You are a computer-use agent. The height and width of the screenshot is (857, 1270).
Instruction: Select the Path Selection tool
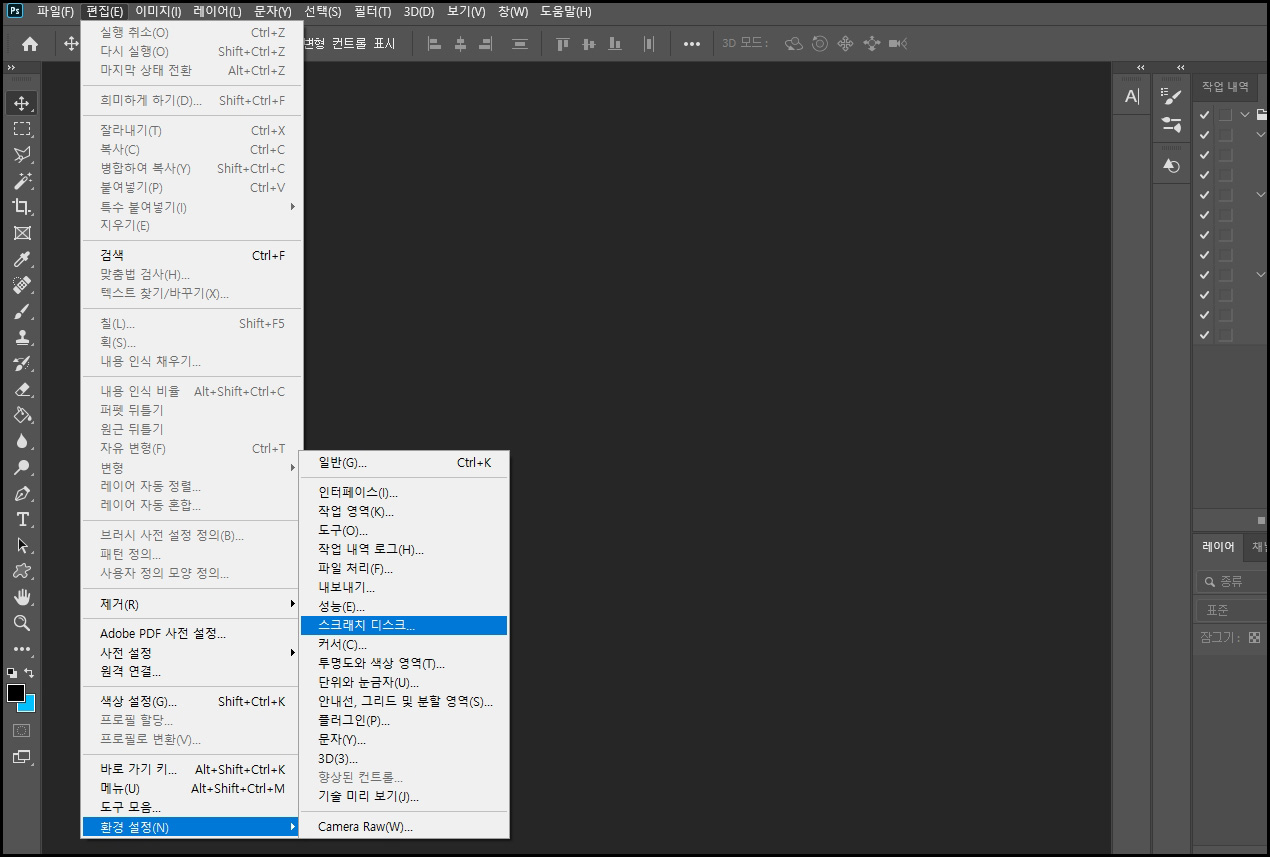[x=22, y=546]
